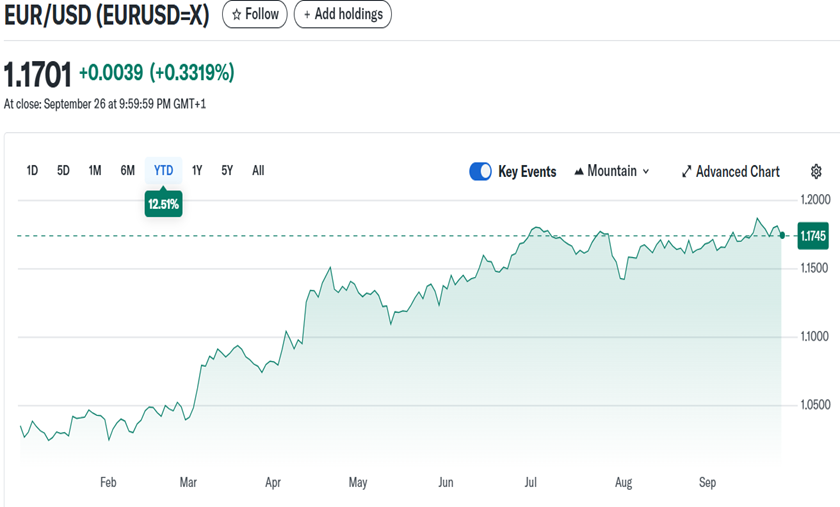Click the mountain chart type icon

(x=579, y=171)
